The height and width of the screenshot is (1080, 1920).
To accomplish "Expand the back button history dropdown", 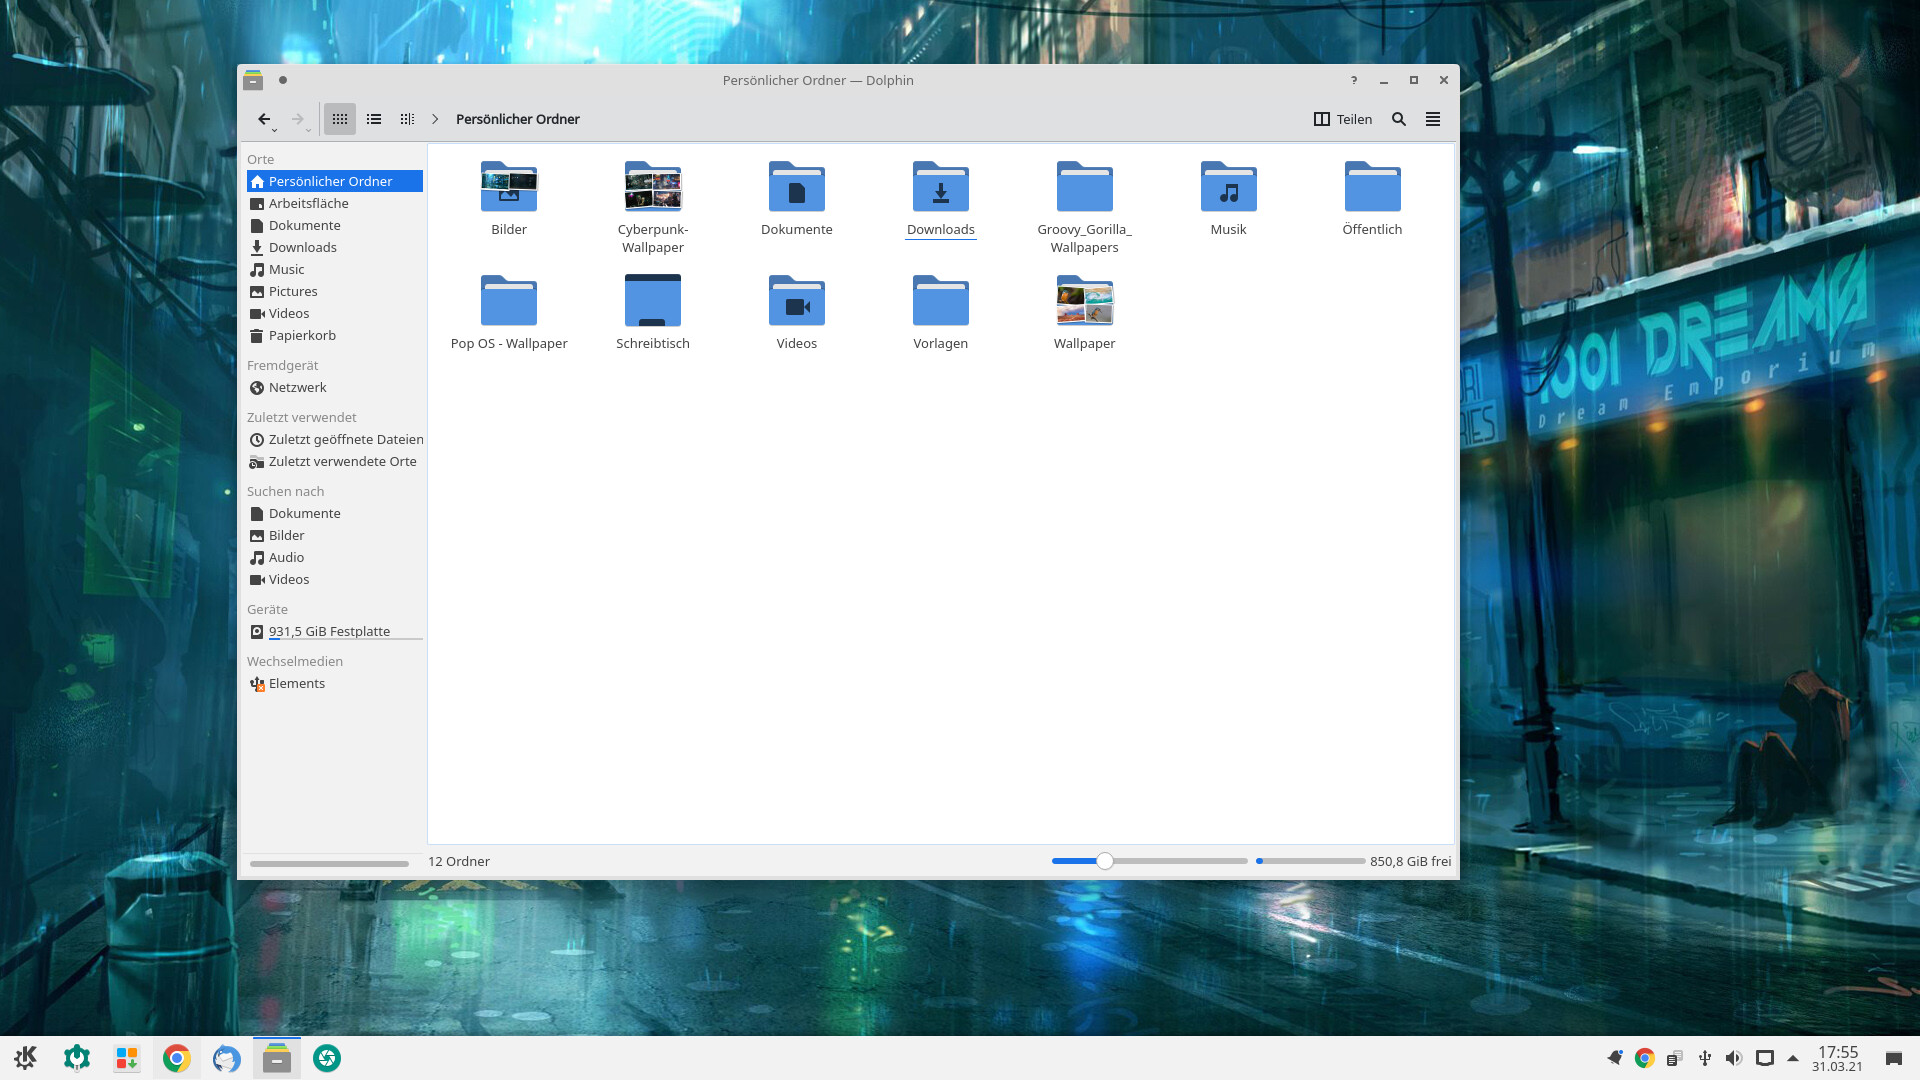I will (276, 130).
